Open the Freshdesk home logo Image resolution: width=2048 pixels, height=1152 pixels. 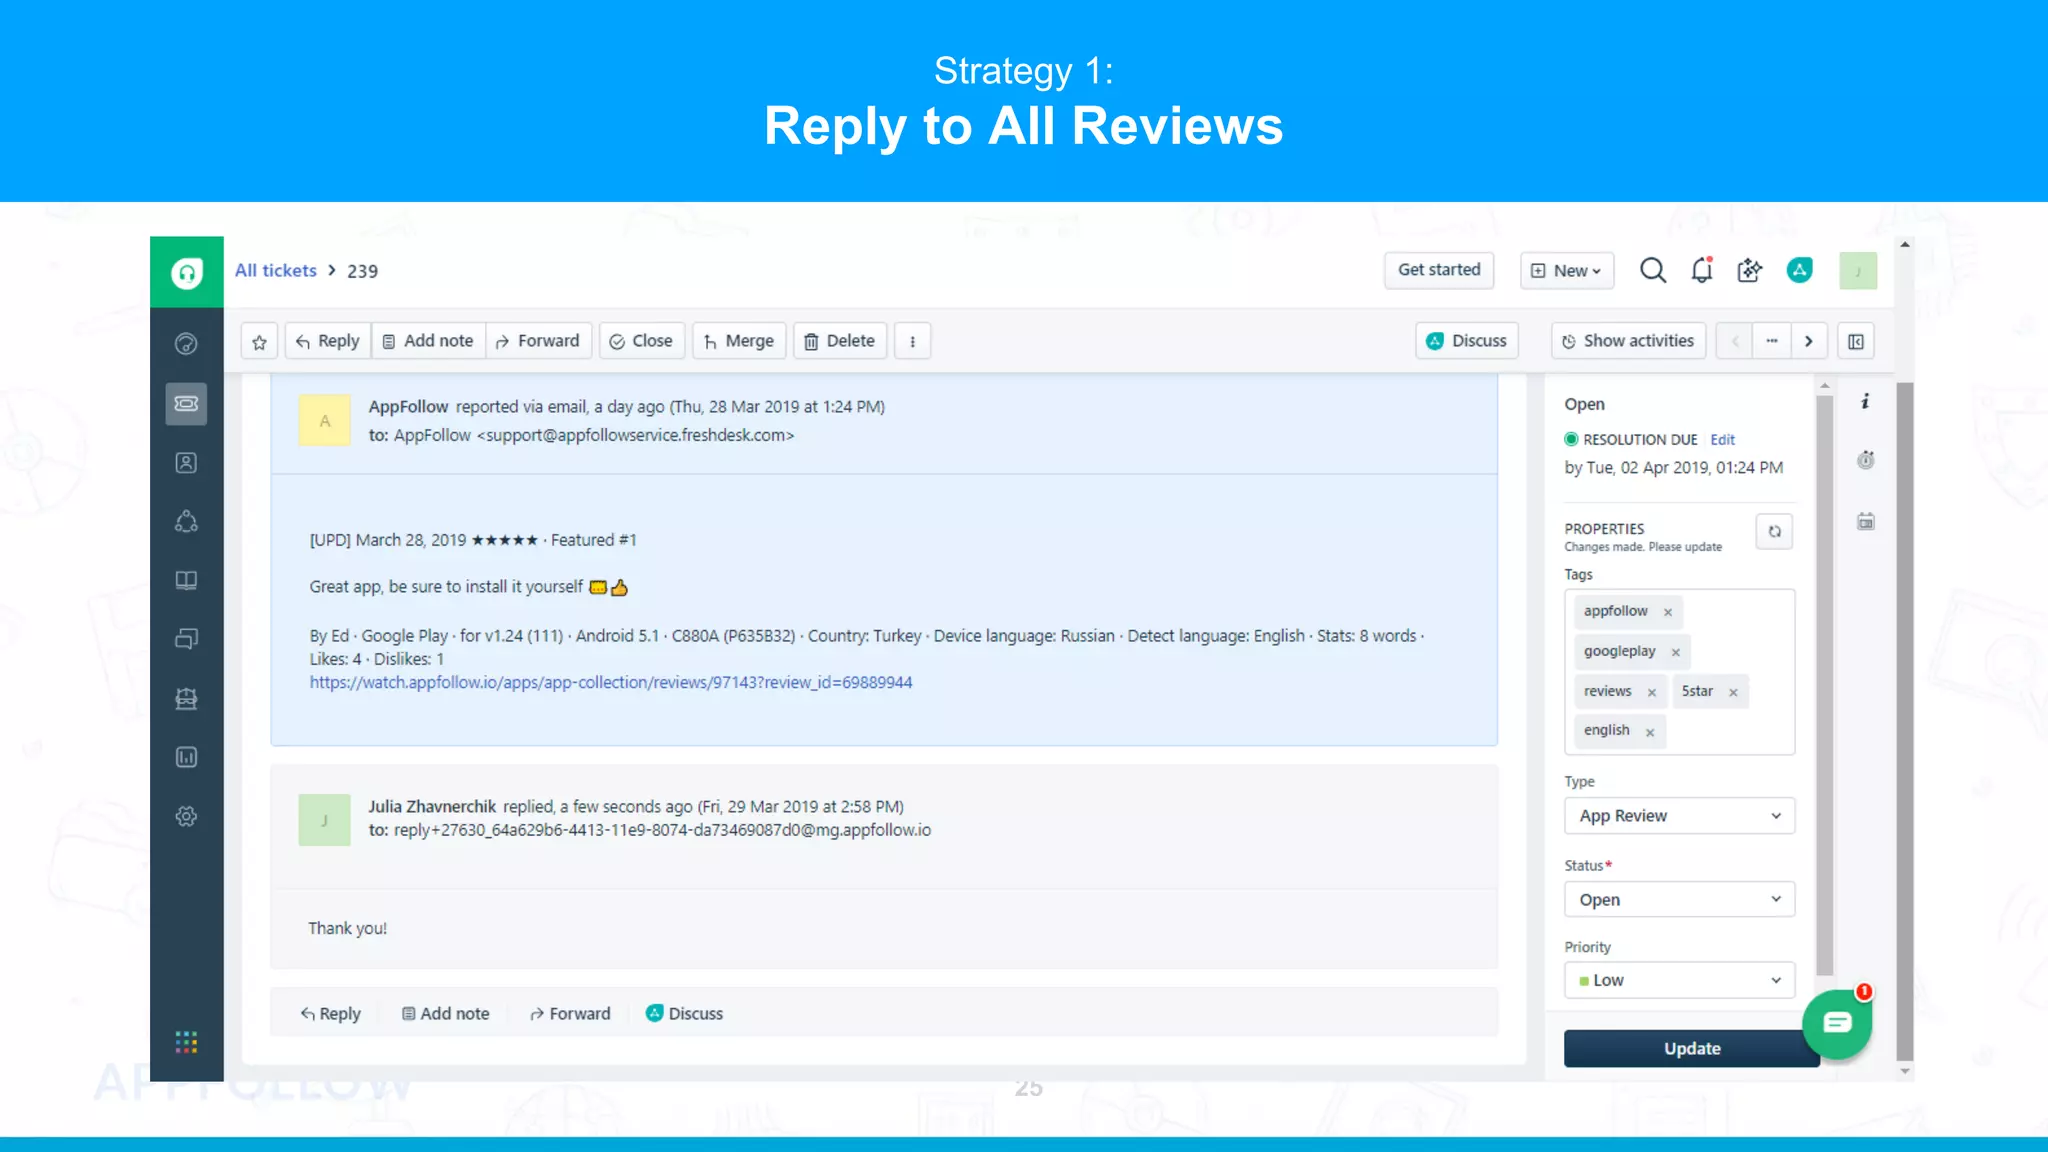[187, 272]
